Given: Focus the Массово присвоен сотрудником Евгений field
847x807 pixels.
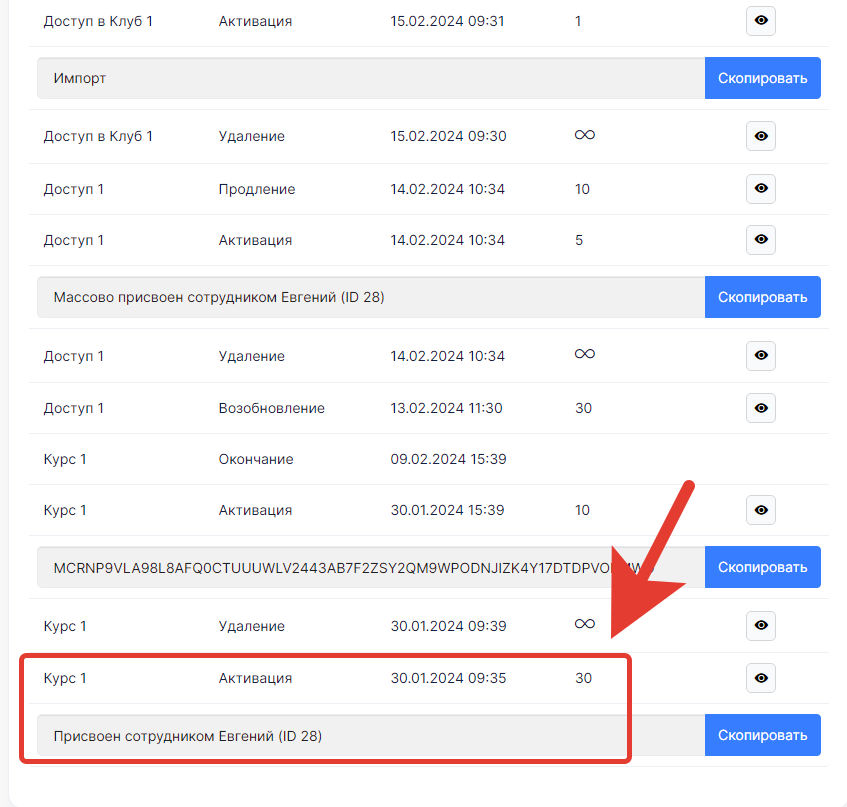Looking at the screenshot, I should pyautogui.click(x=370, y=297).
